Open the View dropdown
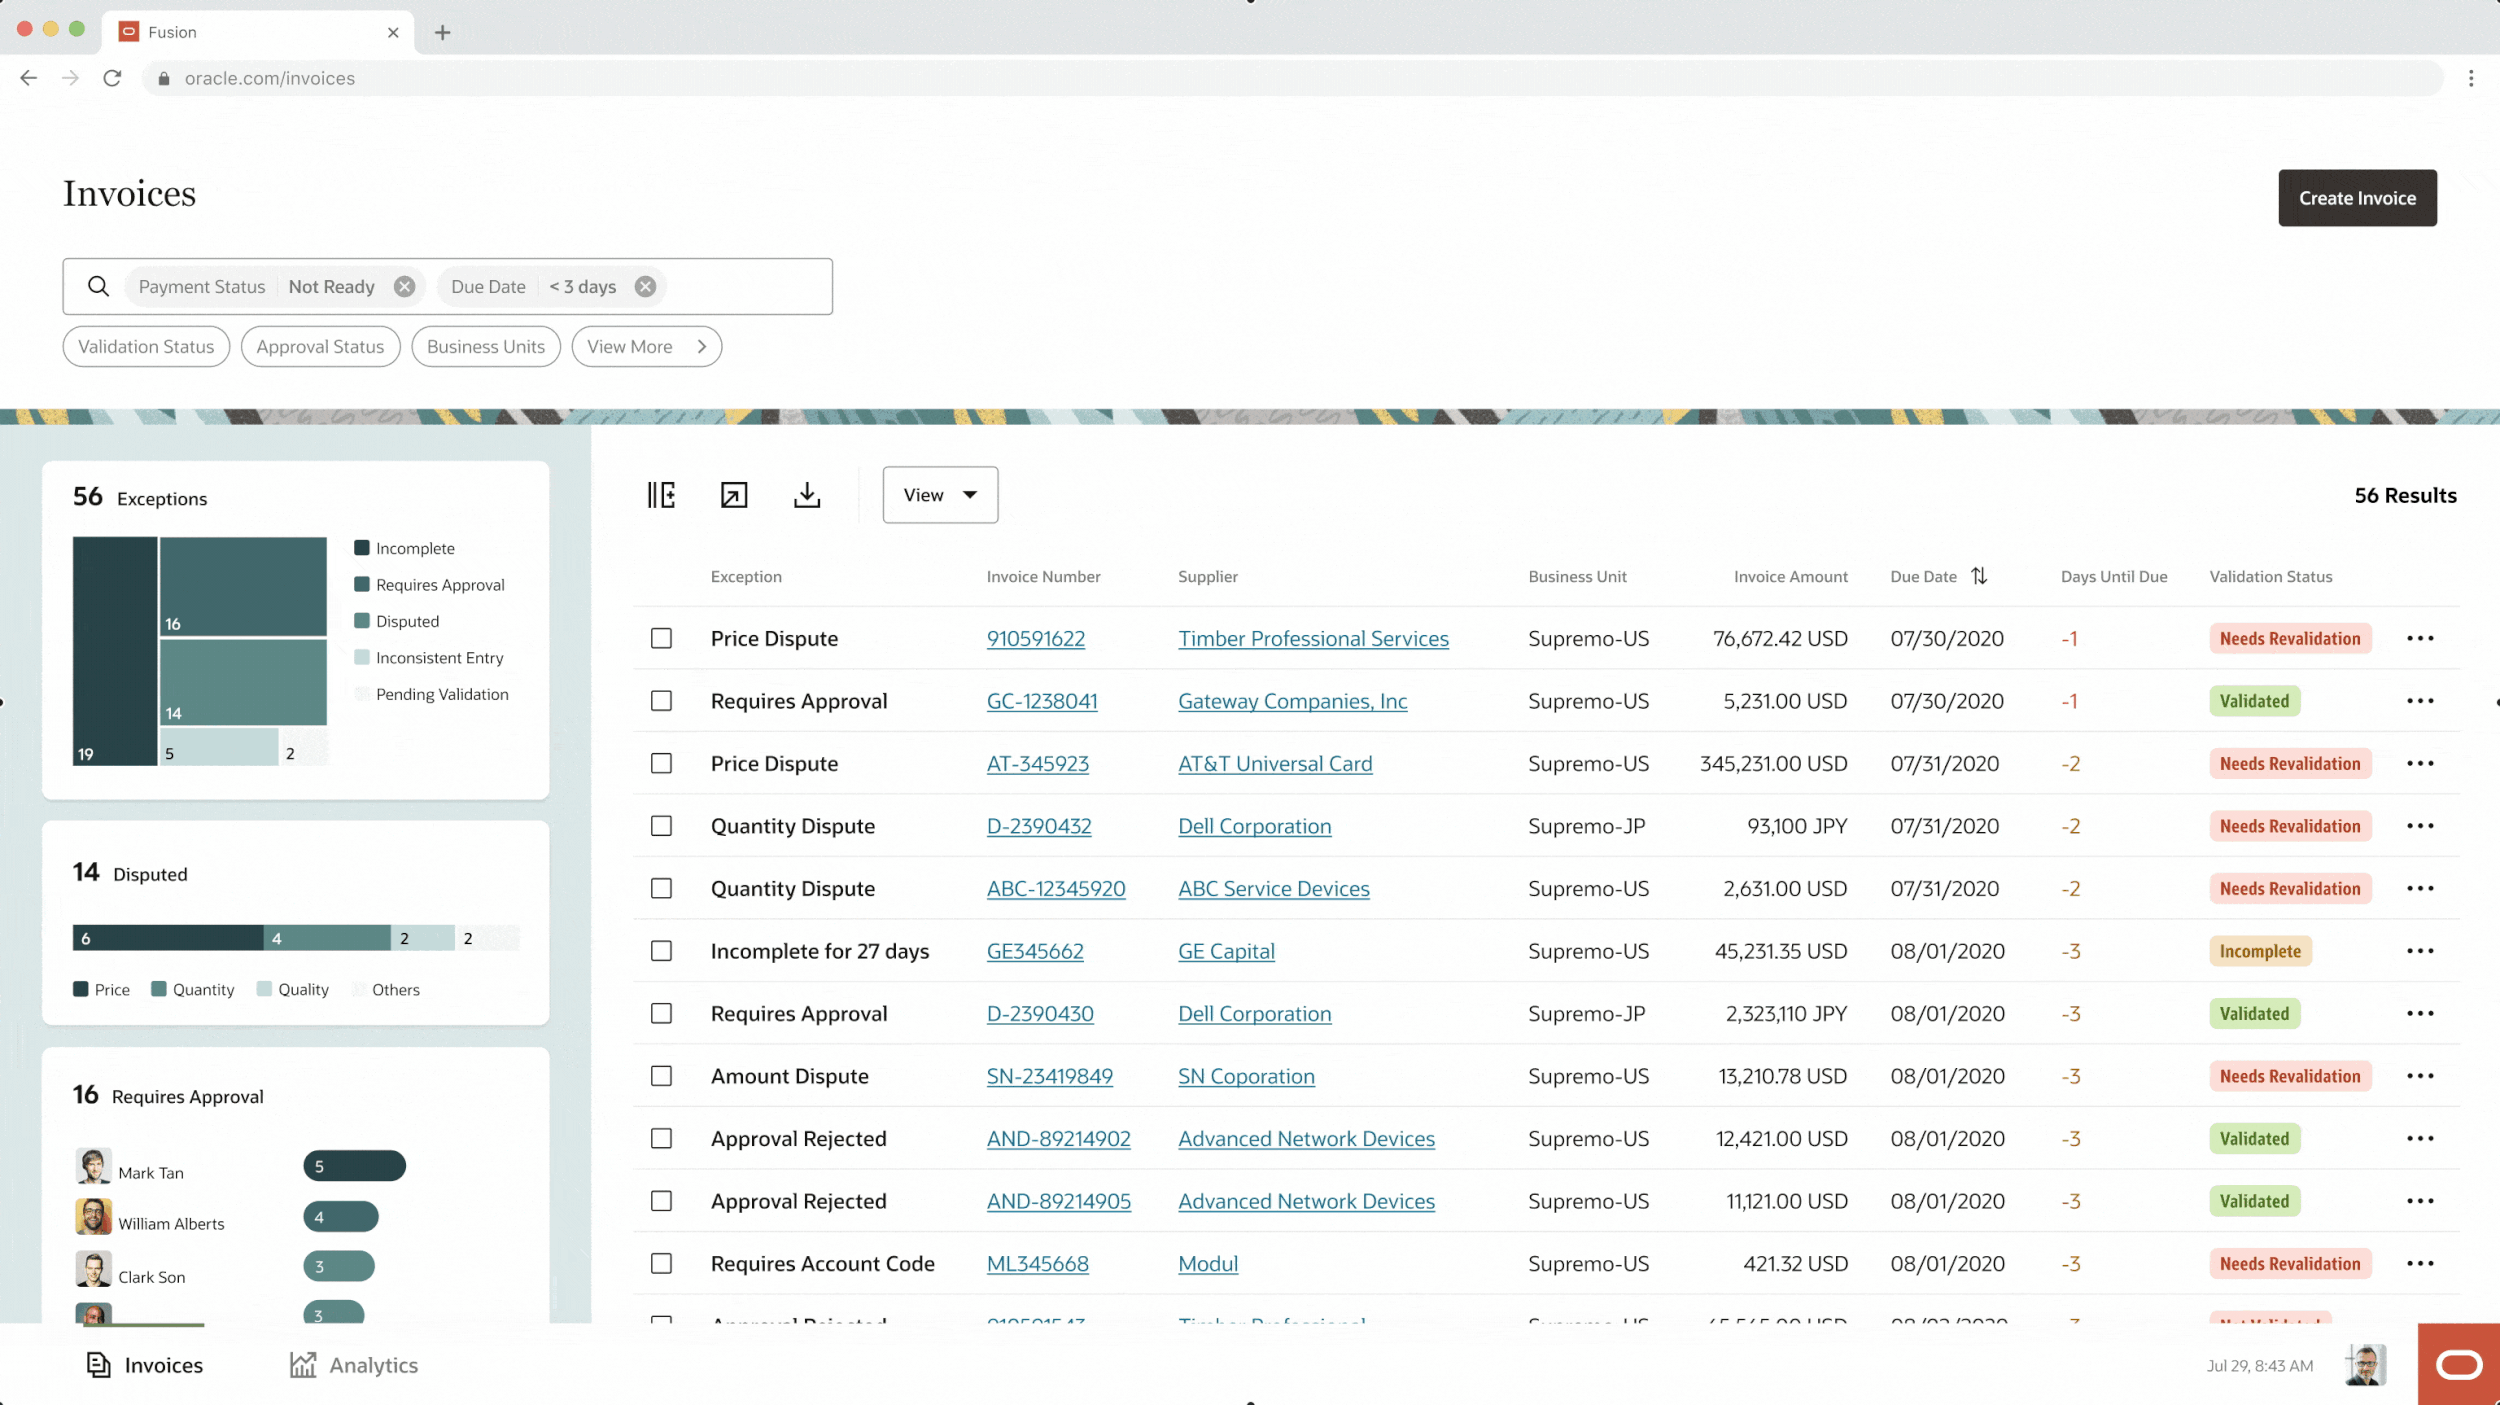The image size is (2500, 1405). (x=940, y=495)
